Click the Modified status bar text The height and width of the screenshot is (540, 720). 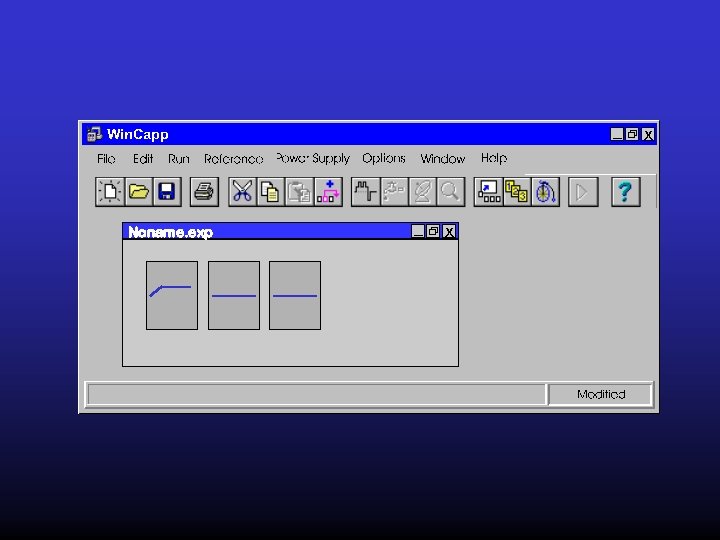tap(601, 394)
